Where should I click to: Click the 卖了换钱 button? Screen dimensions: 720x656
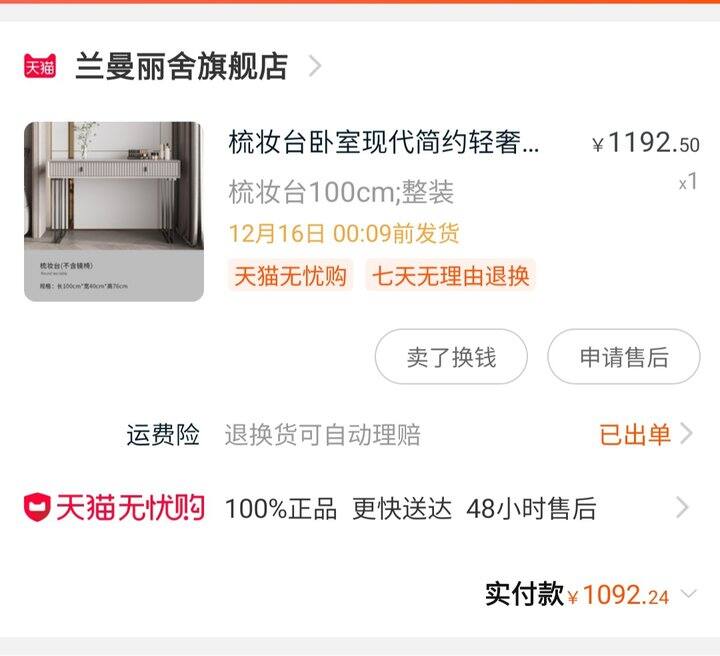[x=451, y=357]
